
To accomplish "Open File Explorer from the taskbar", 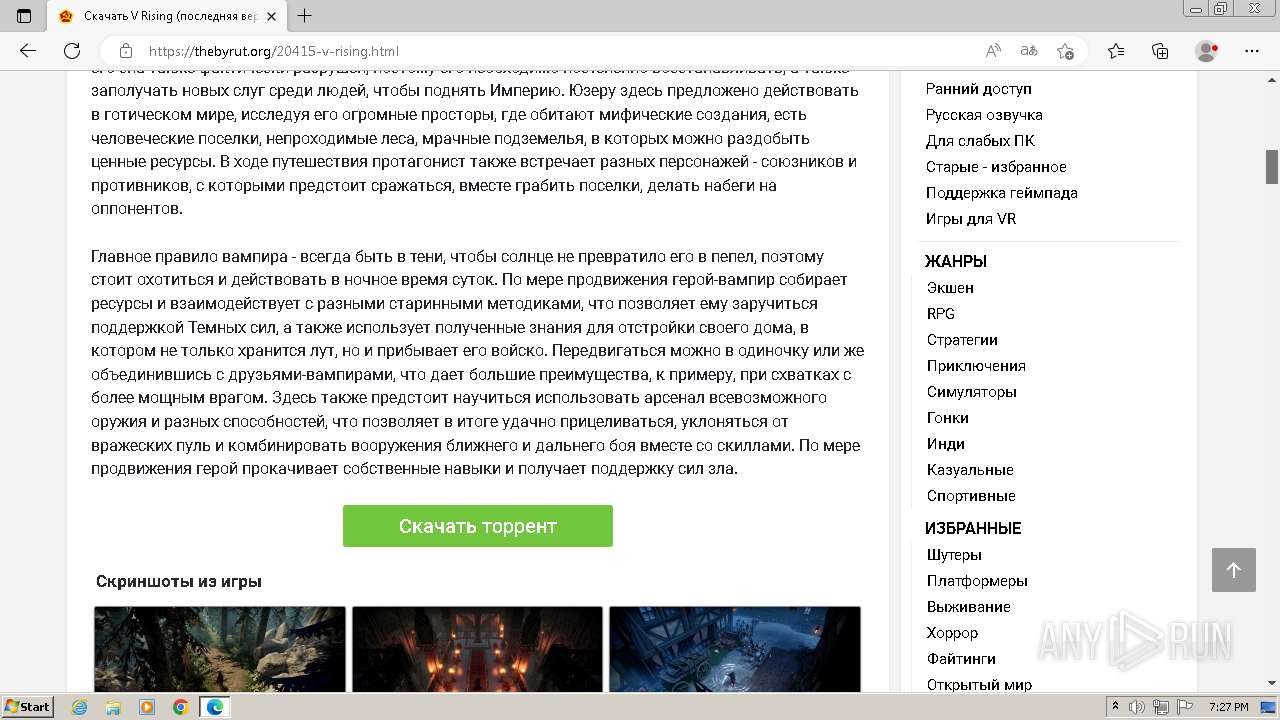I will click(113, 707).
